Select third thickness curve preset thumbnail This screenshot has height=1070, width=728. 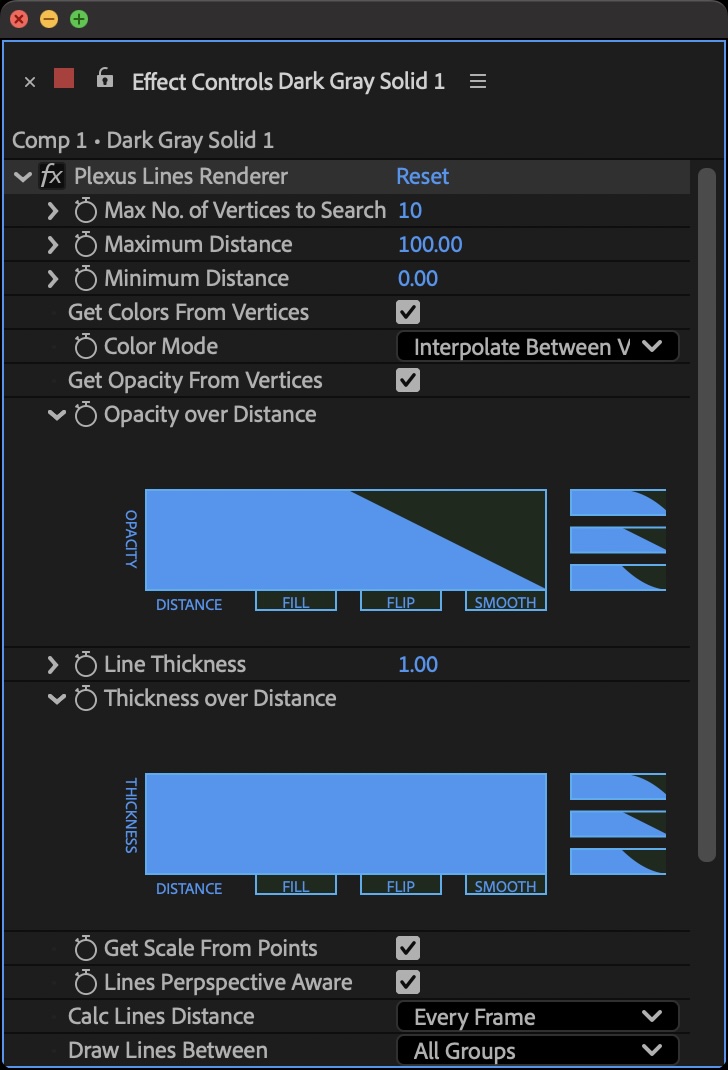coord(617,861)
